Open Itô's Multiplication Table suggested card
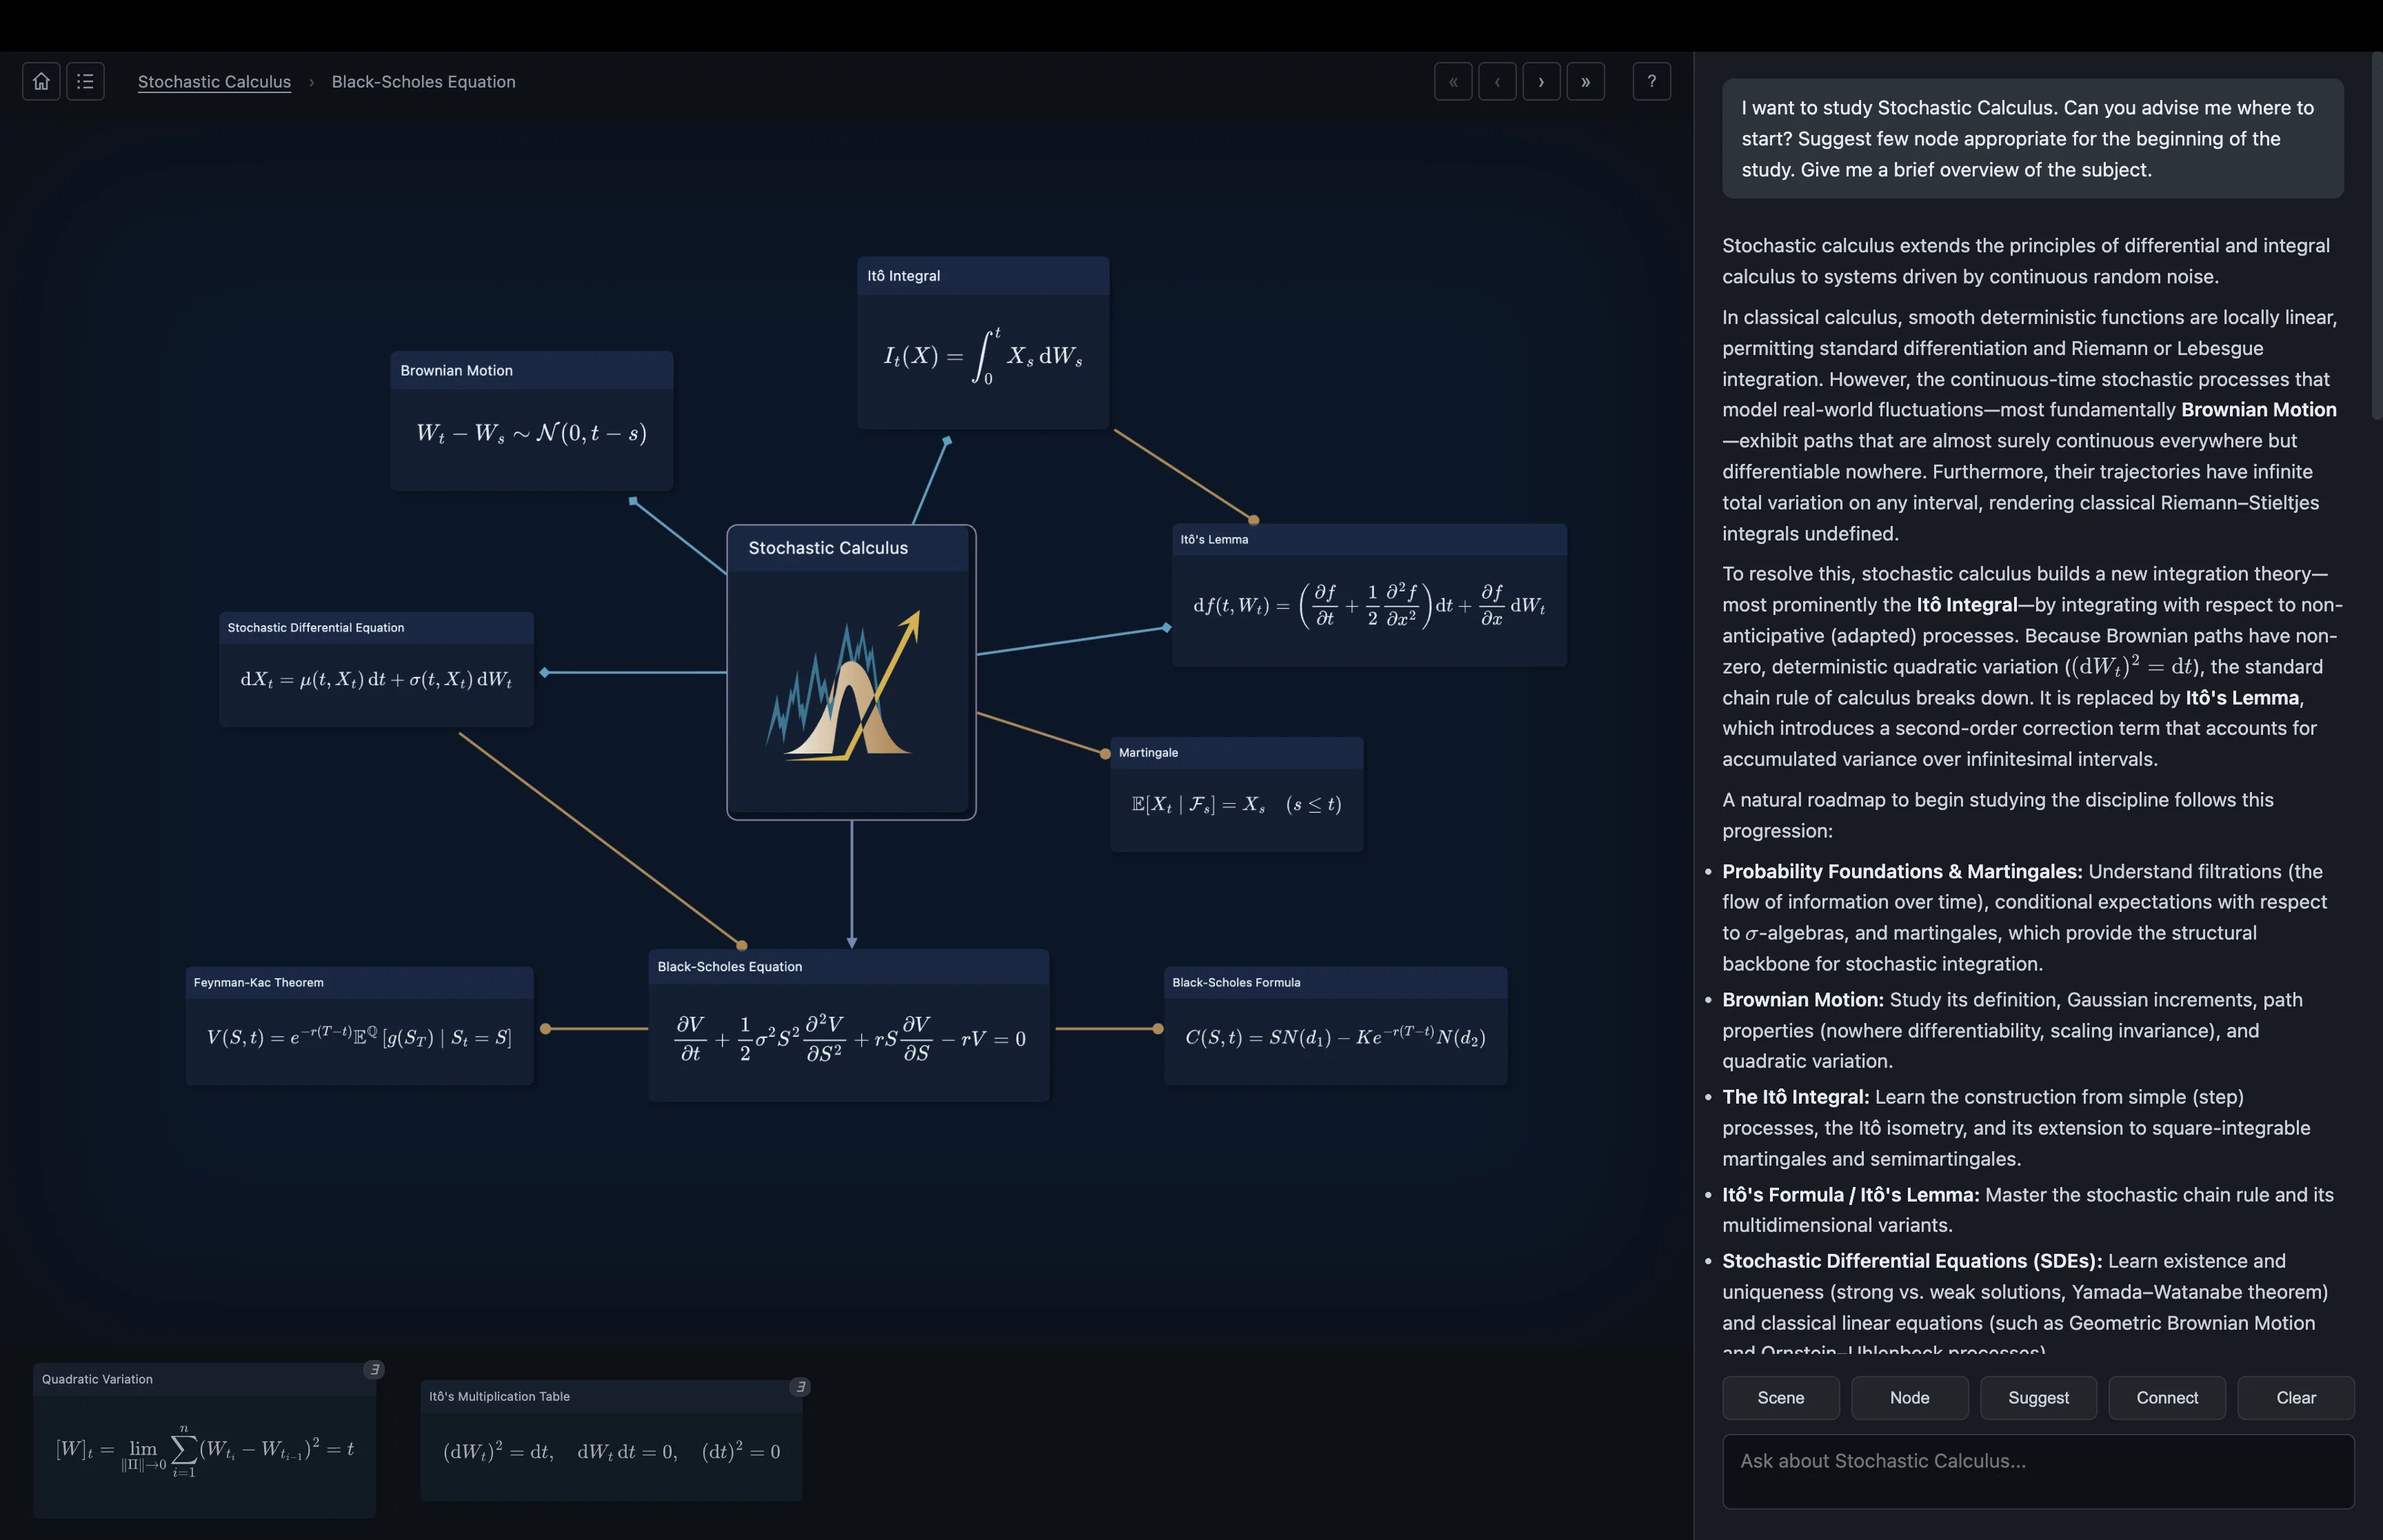 [x=611, y=1440]
